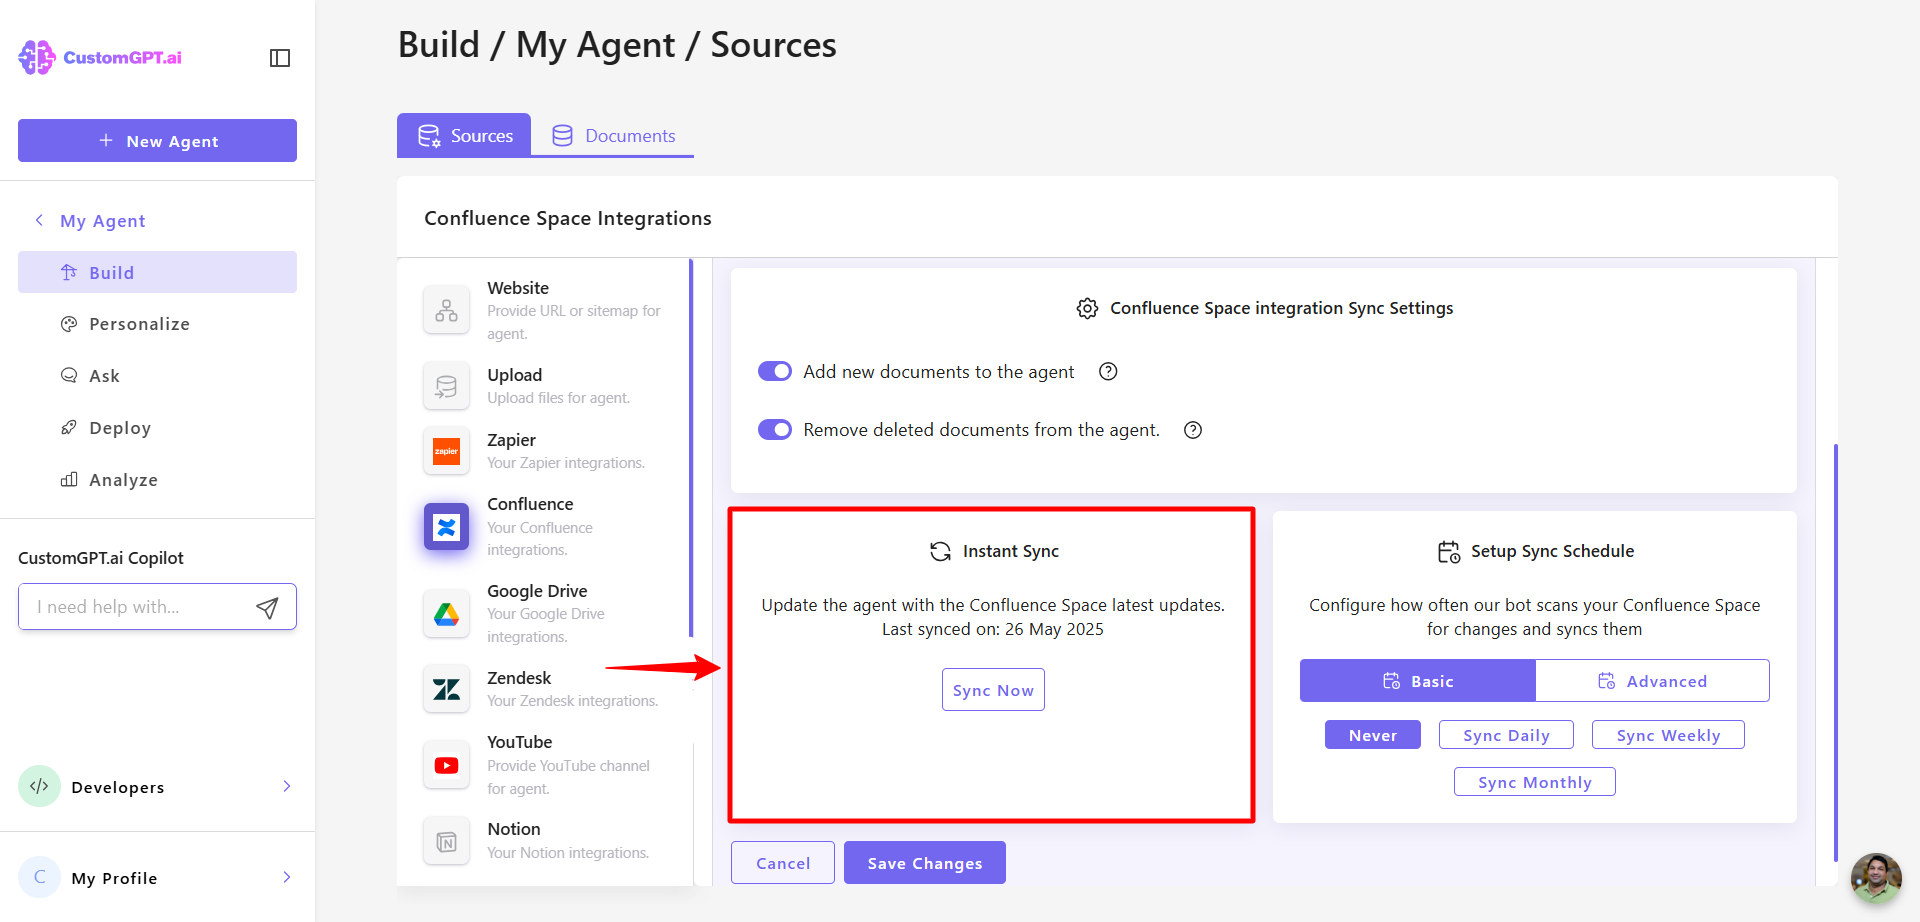Switch to the Documents tab
This screenshot has height=922, width=1920.
(613, 135)
